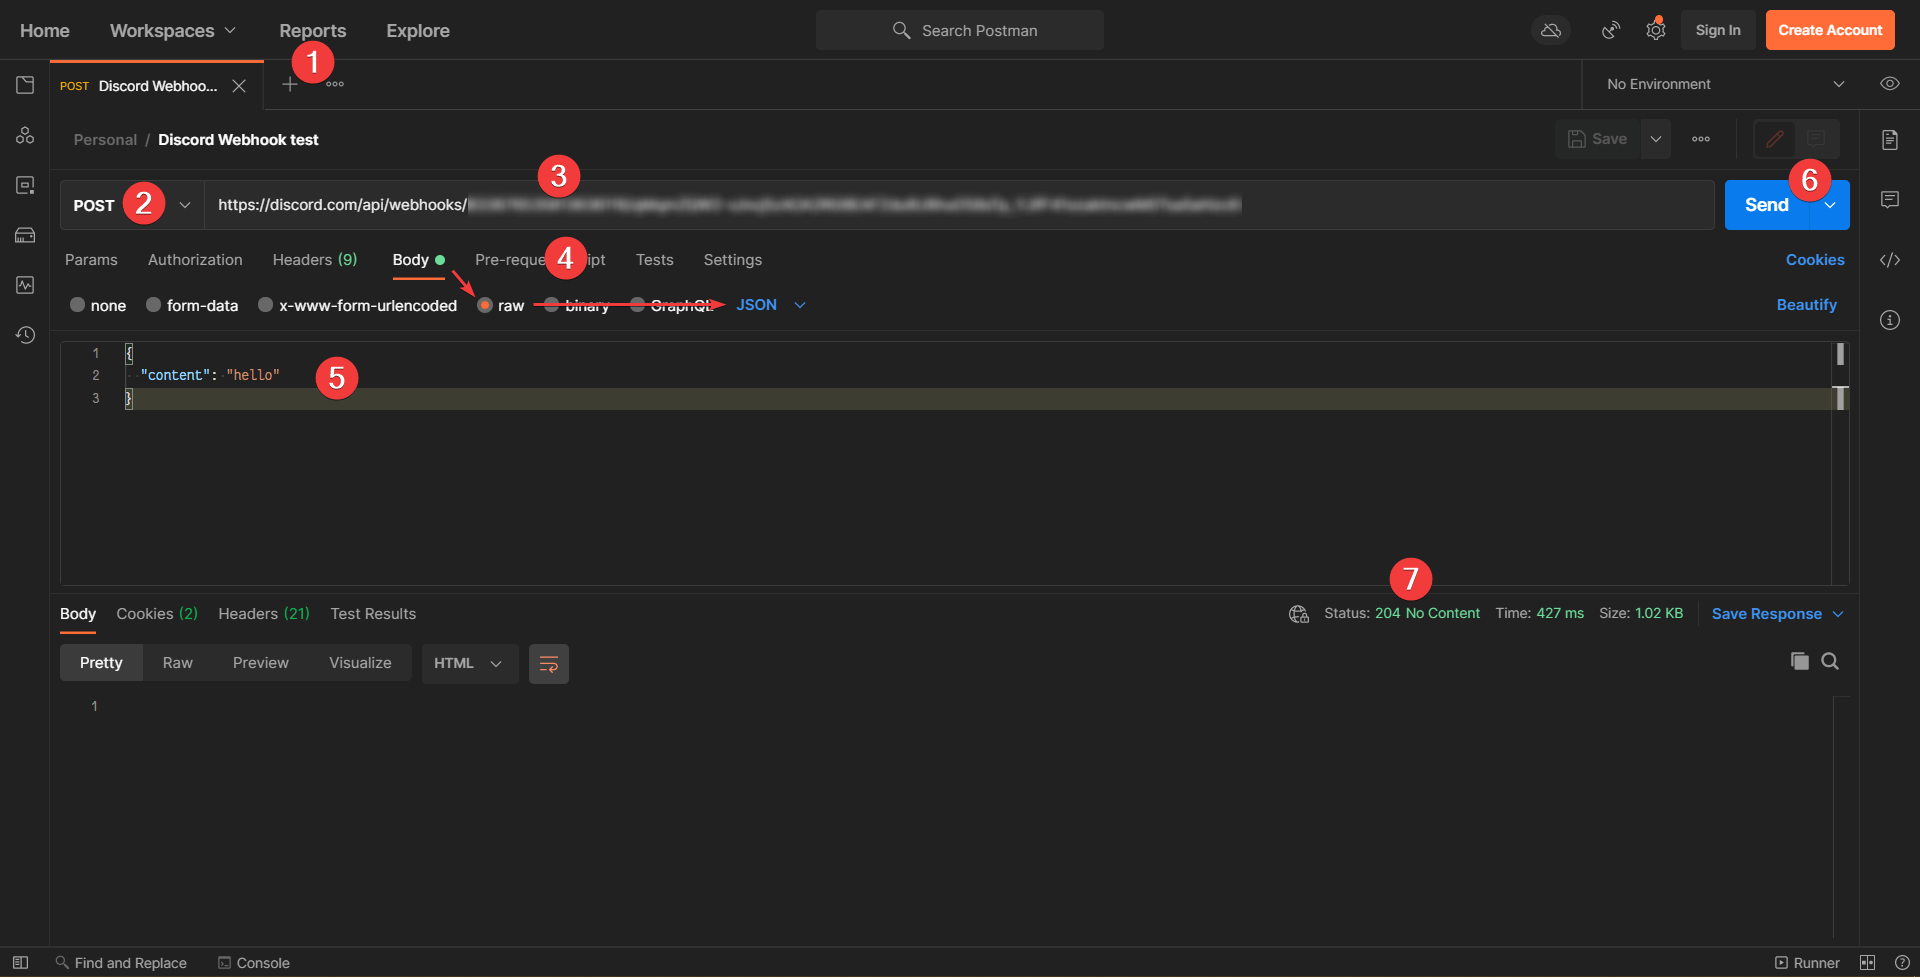The height and width of the screenshot is (977, 1920).
Task: Close the Discord Webhook request tab
Action: 239,86
